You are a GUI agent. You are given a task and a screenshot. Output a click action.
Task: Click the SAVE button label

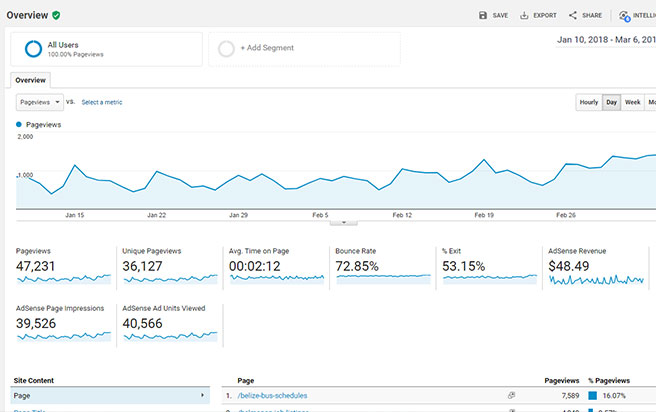coord(500,15)
